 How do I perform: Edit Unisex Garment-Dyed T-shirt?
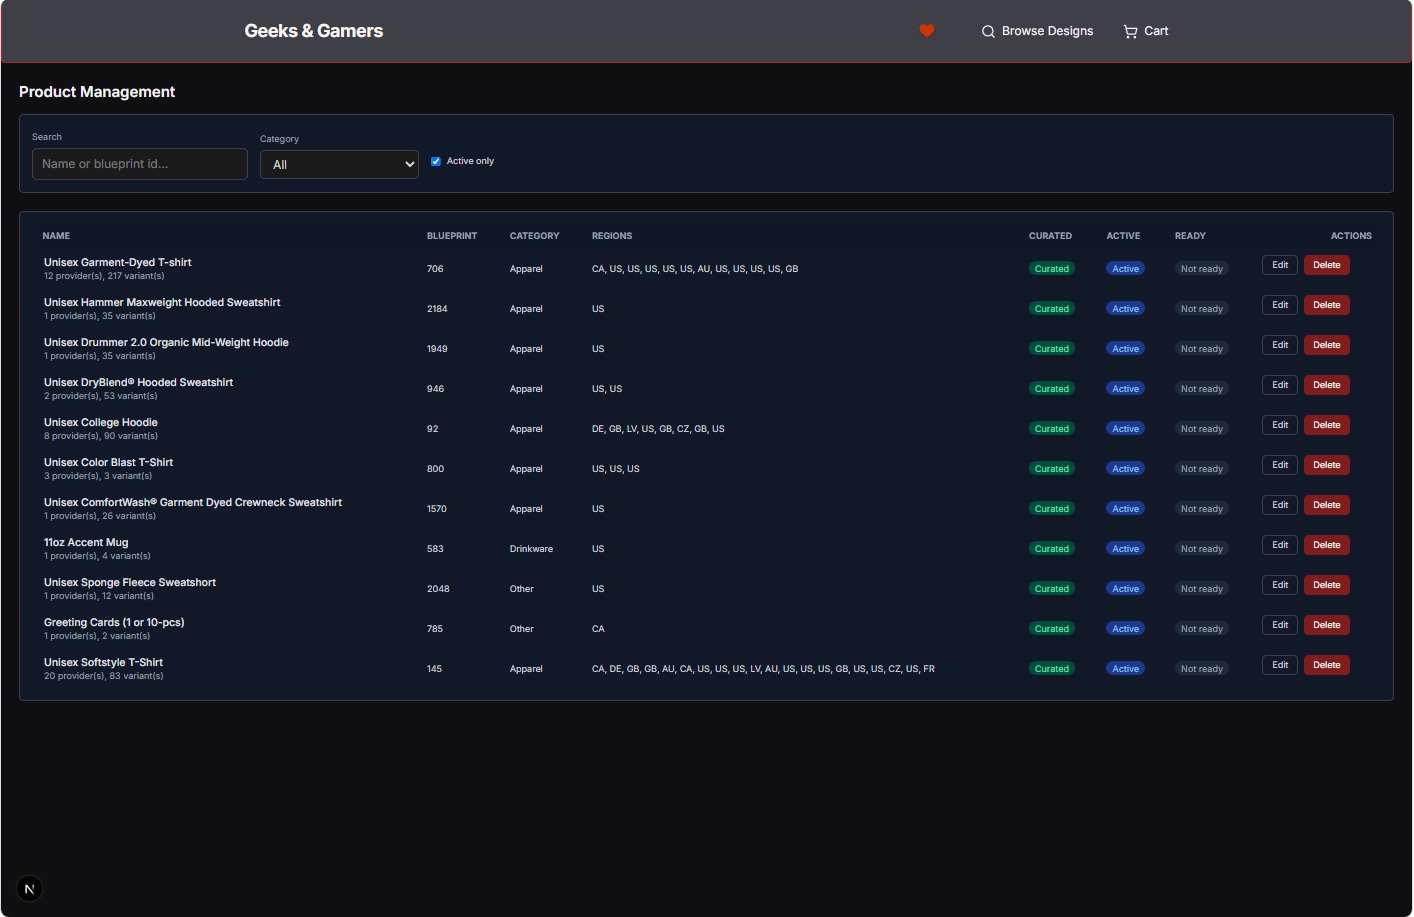point(1280,265)
